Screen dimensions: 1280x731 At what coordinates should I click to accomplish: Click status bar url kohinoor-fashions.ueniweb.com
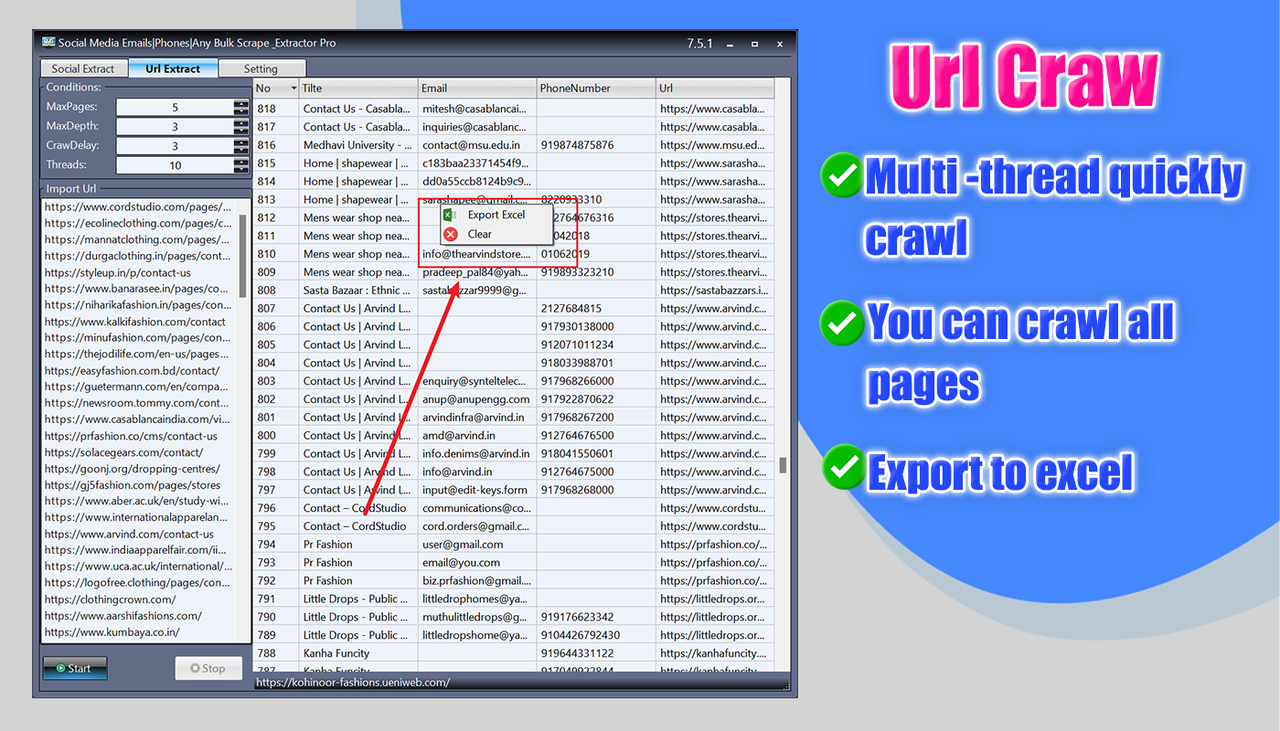353,683
